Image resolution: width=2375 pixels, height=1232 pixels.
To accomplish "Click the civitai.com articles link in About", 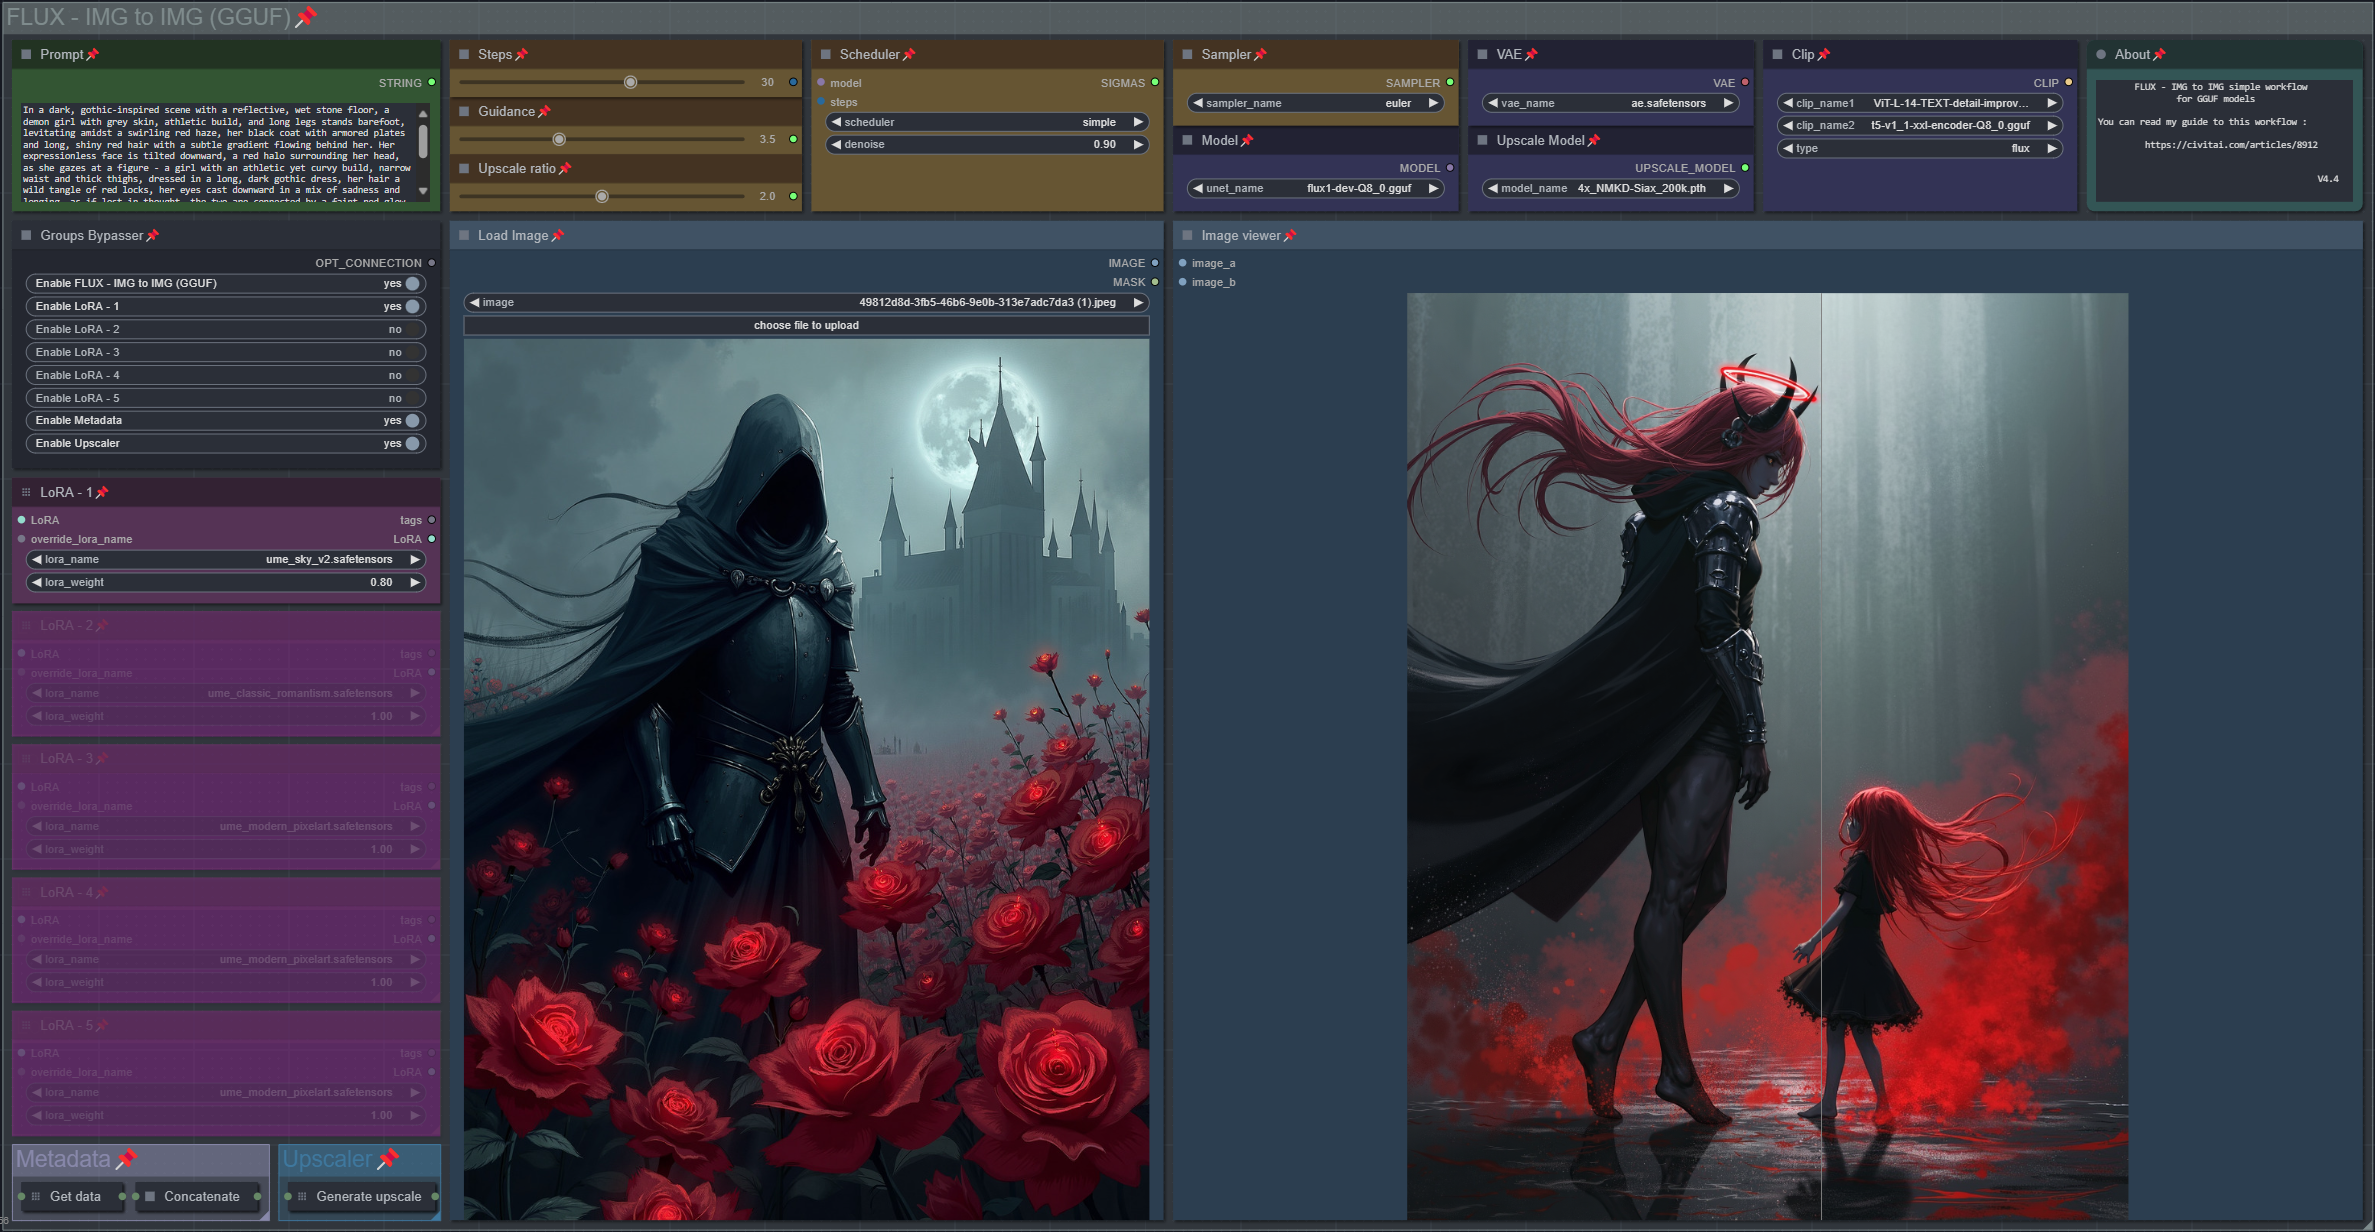I will click(2230, 145).
